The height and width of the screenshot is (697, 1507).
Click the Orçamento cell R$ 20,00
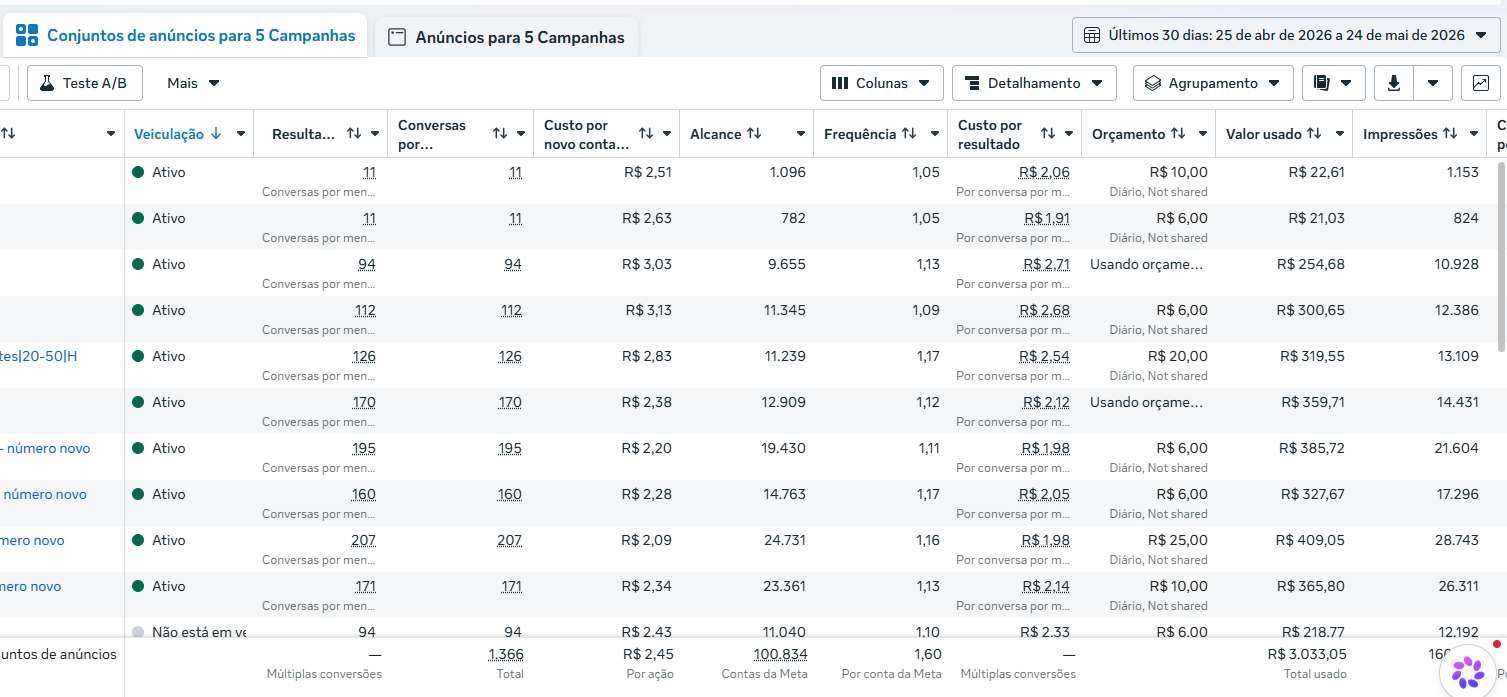click(1178, 356)
